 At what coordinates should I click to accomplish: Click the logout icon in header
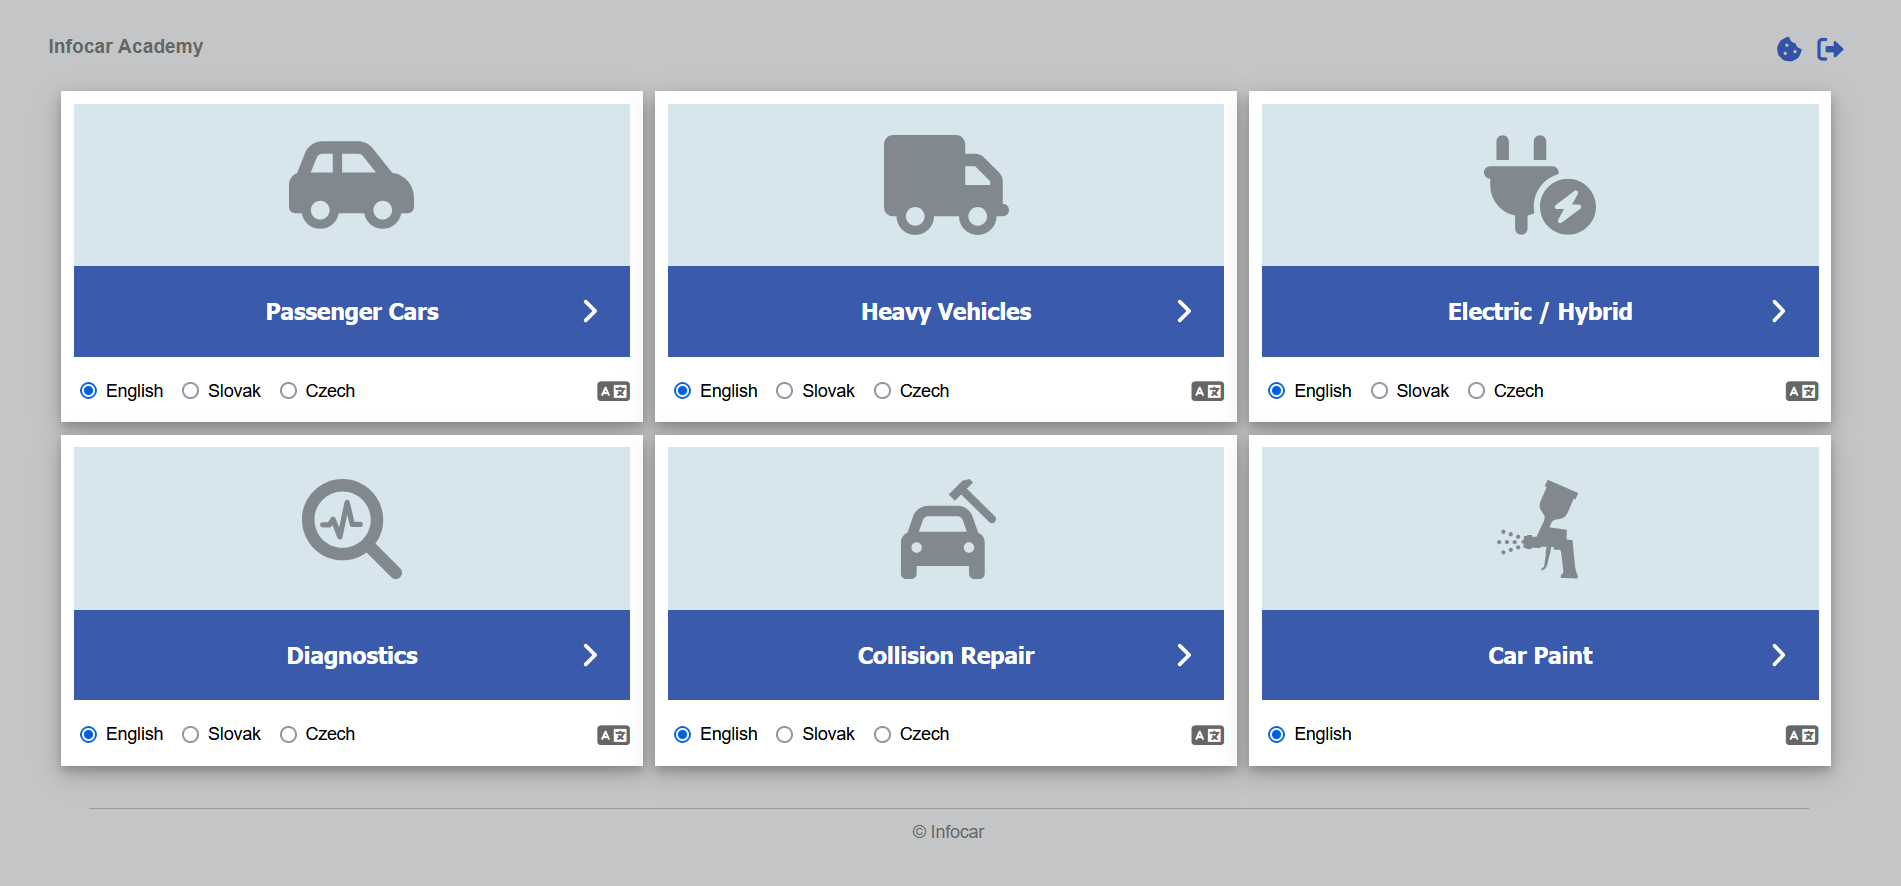click(x=1829, y=49)
